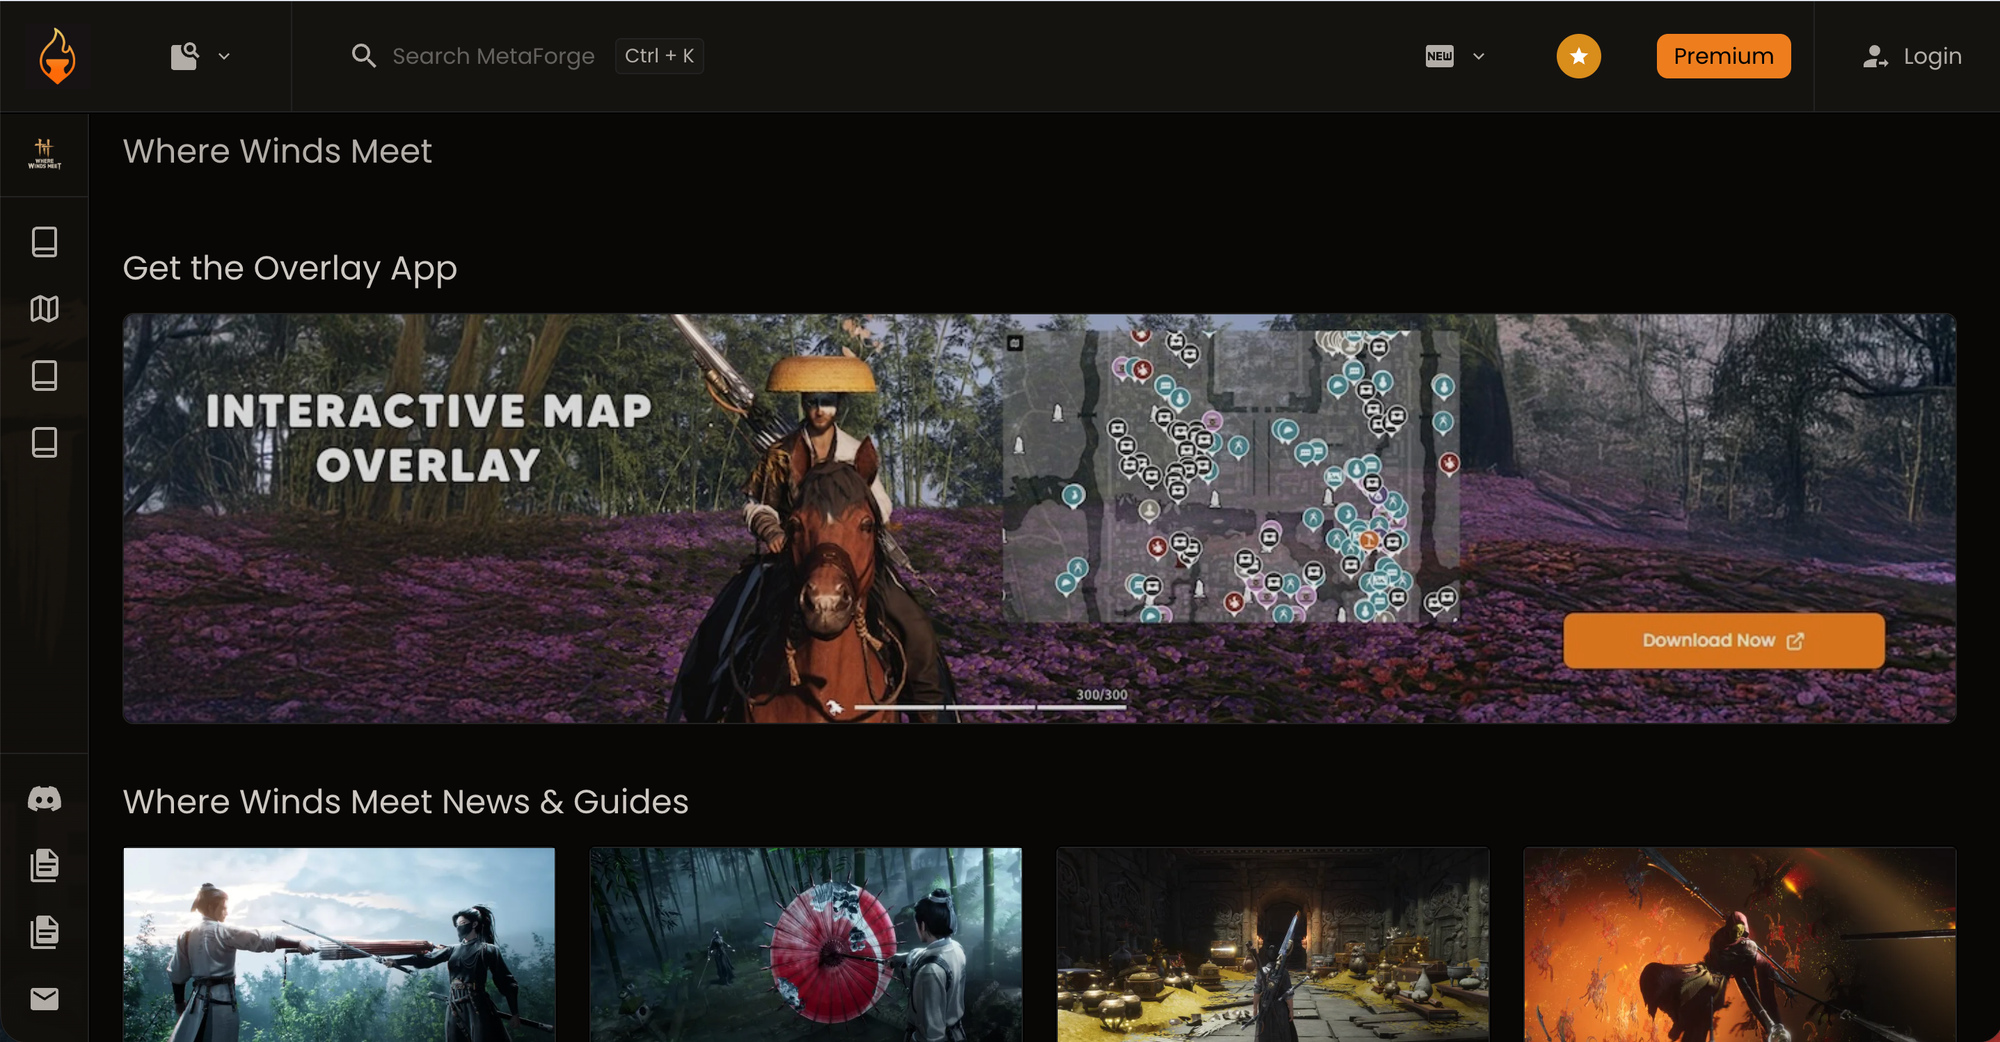Viewport: 2000px width, 1042px height.
Task: Click the Login user icon
Action: pos(1875,57)
